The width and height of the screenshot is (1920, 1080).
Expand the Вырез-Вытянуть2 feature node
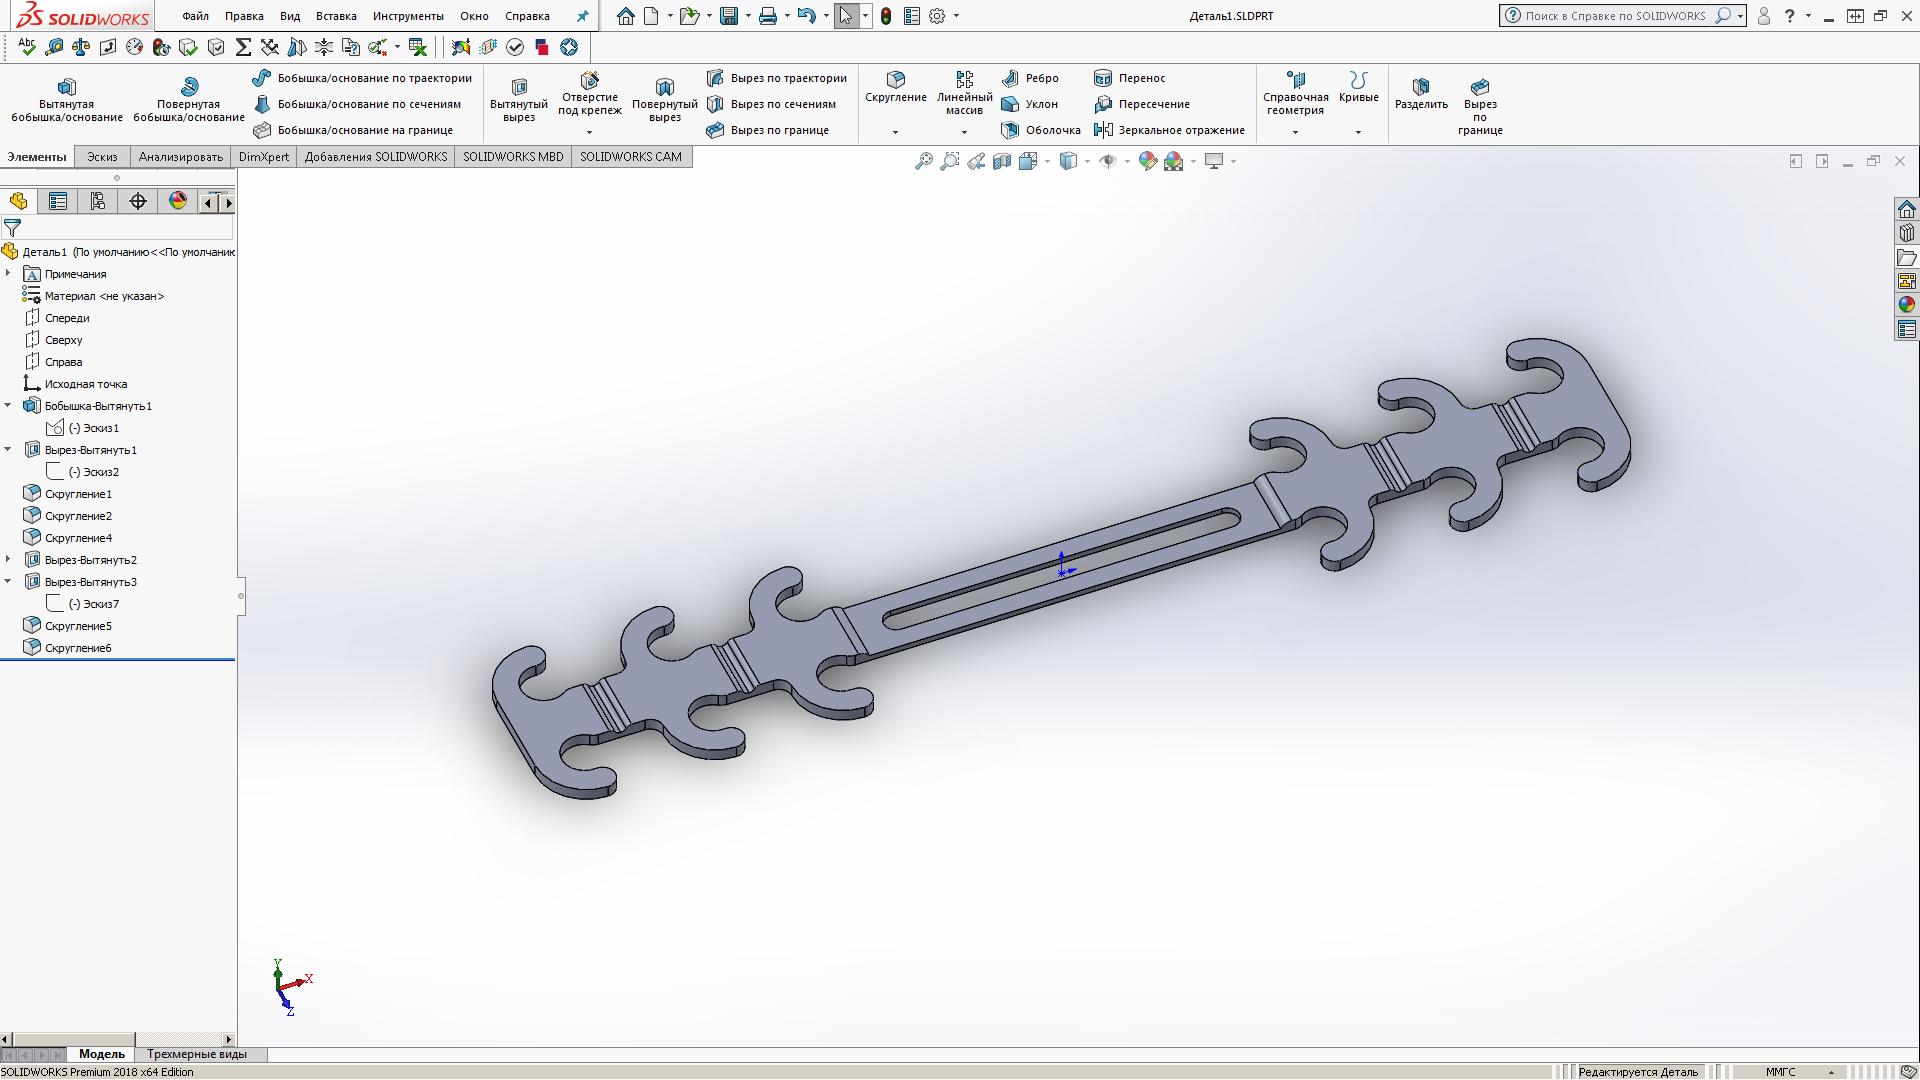[8, 560]
